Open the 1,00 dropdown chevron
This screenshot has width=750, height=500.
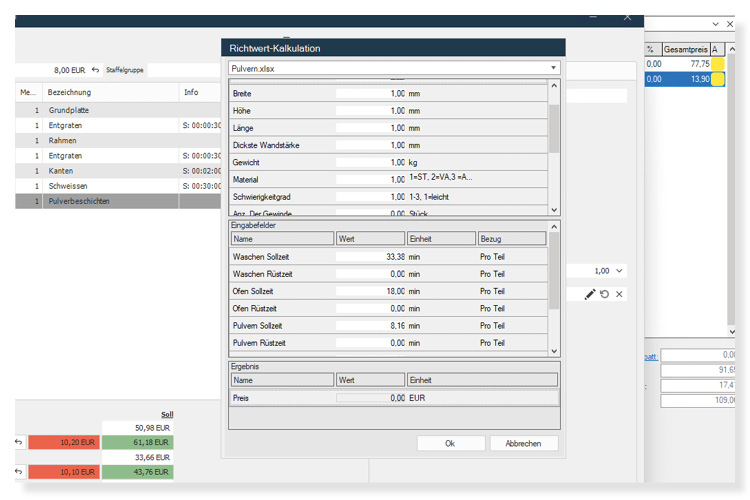[619, 271]
